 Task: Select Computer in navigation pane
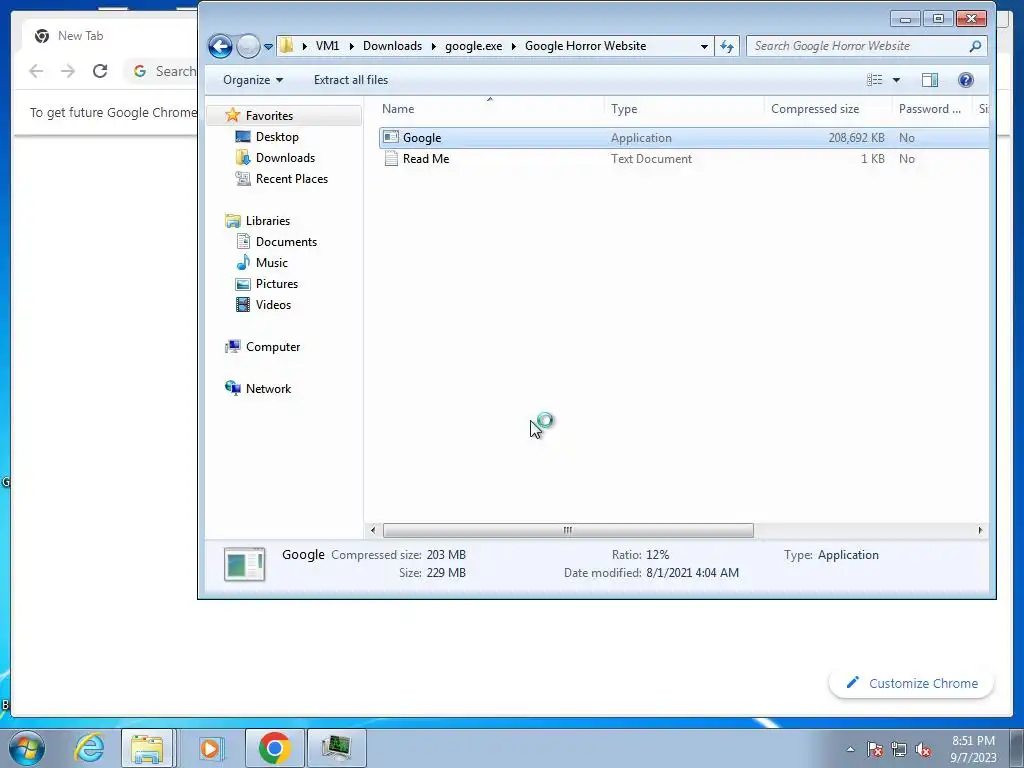pos(273,347)
